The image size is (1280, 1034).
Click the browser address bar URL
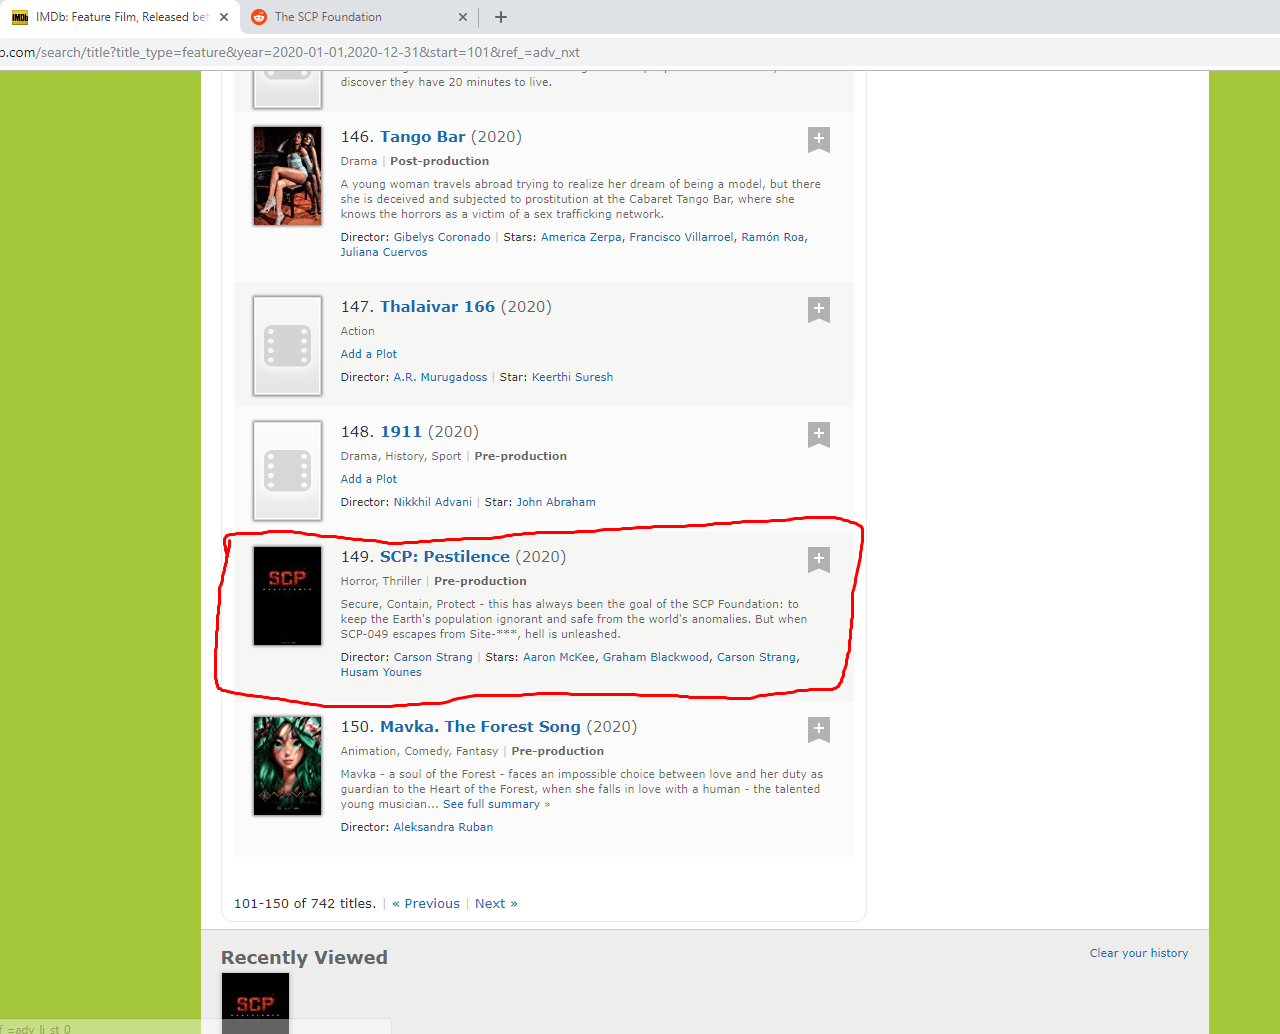[290, 52]
